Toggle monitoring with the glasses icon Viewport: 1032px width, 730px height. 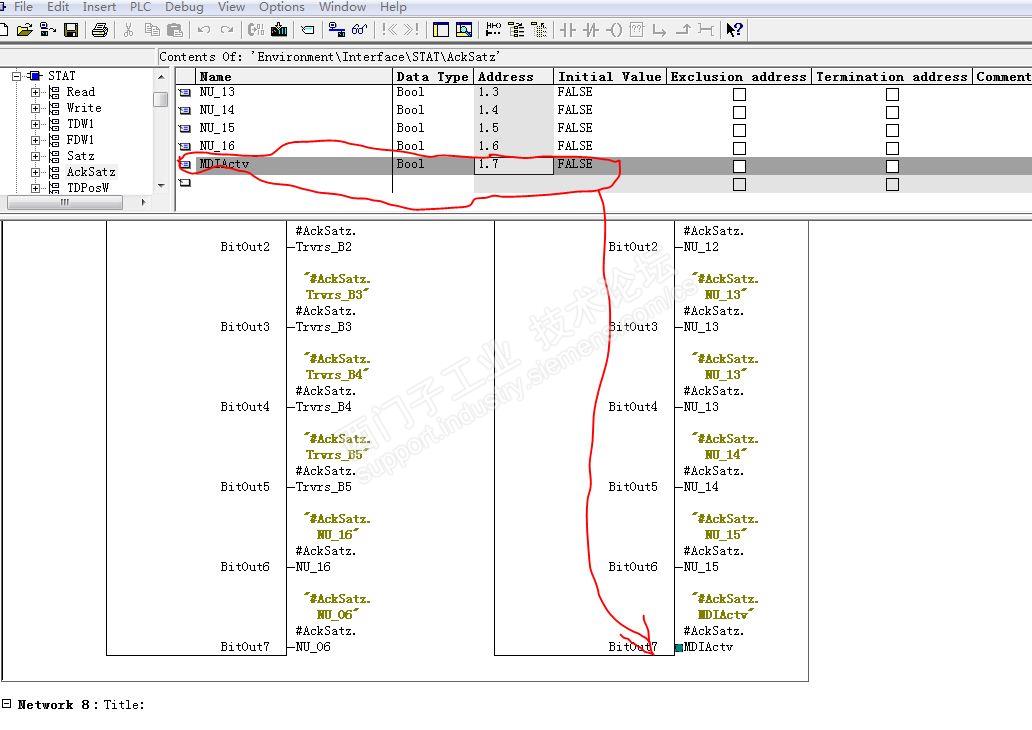(359, 30)
